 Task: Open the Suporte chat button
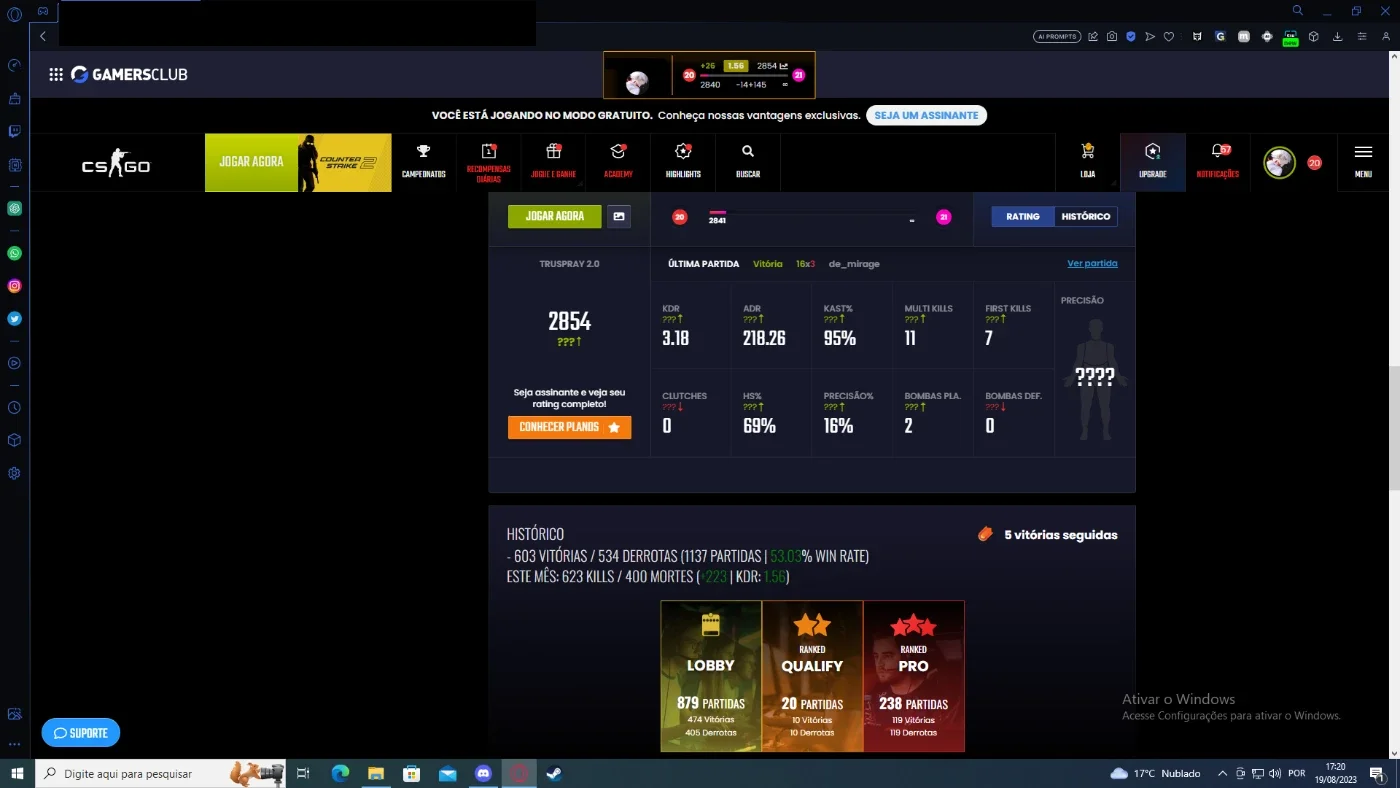[80, 733]
